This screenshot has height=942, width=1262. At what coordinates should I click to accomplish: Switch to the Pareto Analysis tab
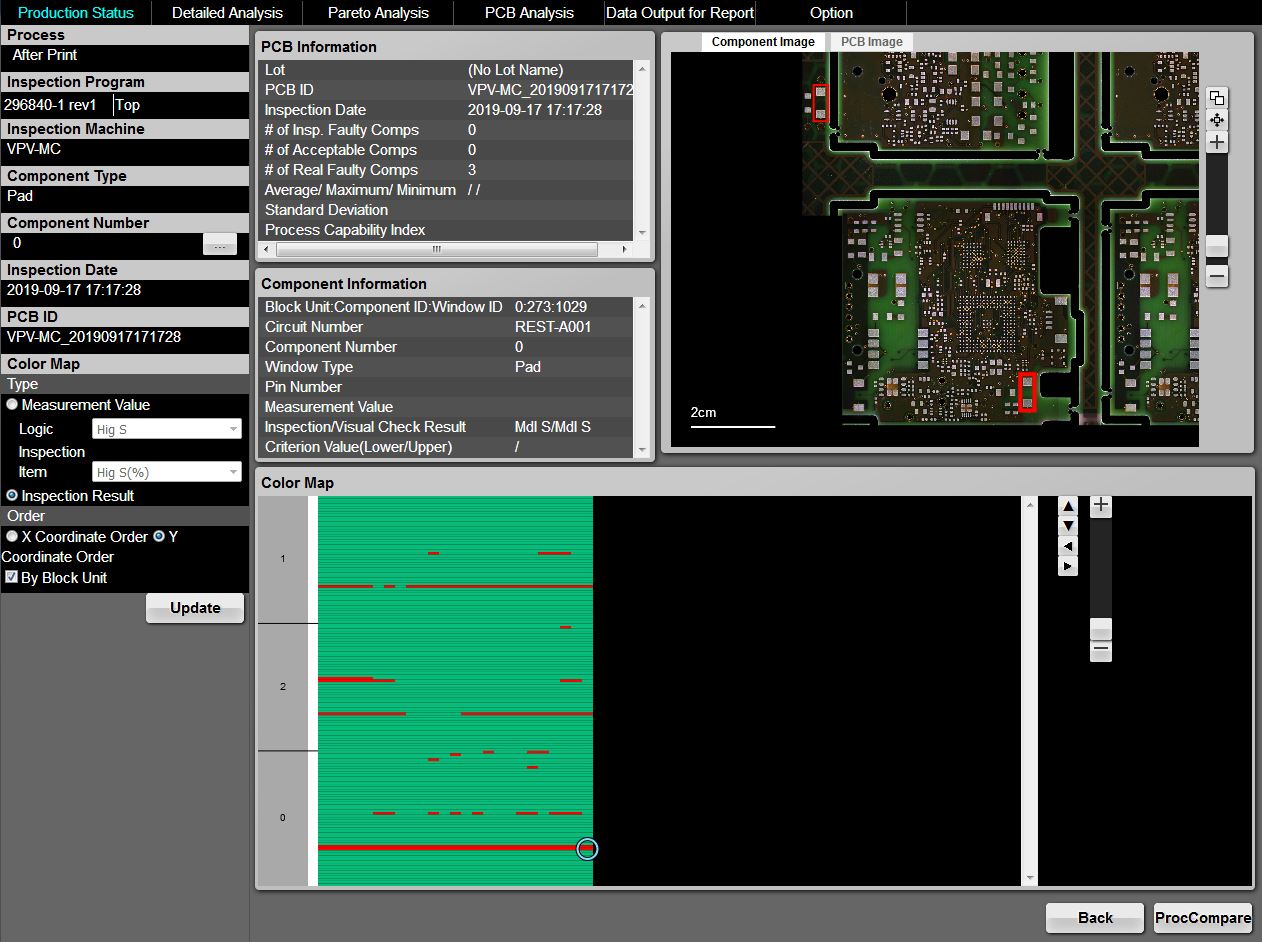point(378,13)
